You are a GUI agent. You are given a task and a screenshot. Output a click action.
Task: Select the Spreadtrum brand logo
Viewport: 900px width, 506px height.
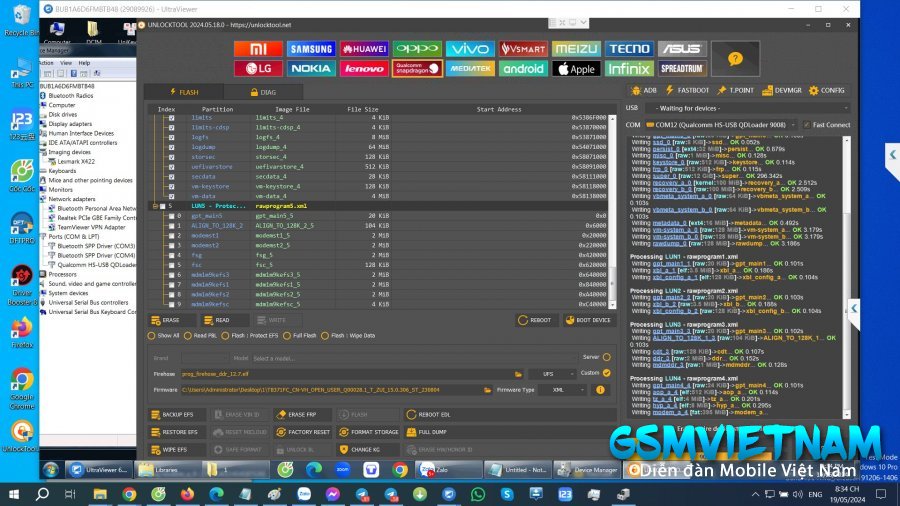pos(682,69)
